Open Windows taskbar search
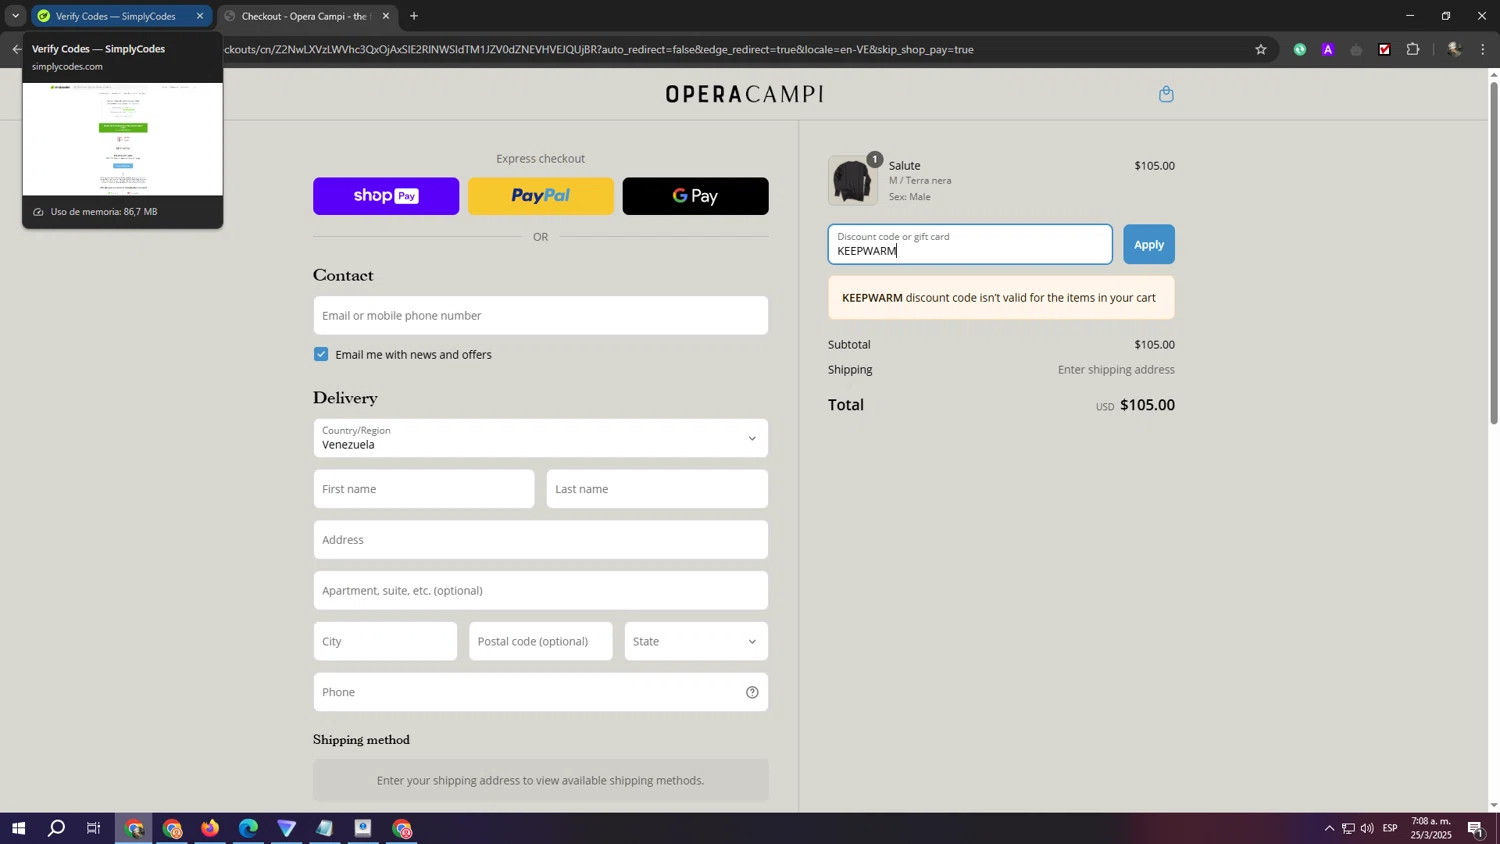The image size is (1500, 844). tap(57, 829)
